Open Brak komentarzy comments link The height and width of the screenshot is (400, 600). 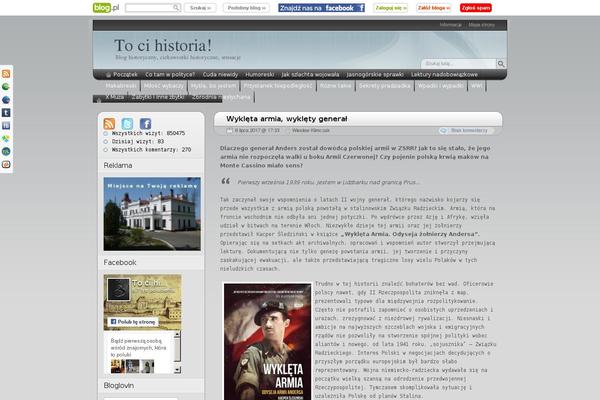point(469,131)
